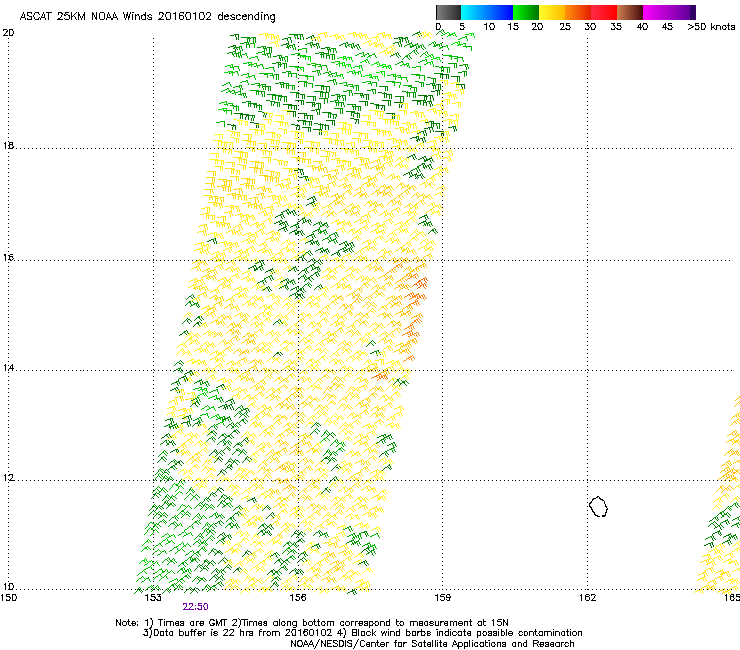
Task: Click the legend value '40'
Action: [x=642, y=26]
